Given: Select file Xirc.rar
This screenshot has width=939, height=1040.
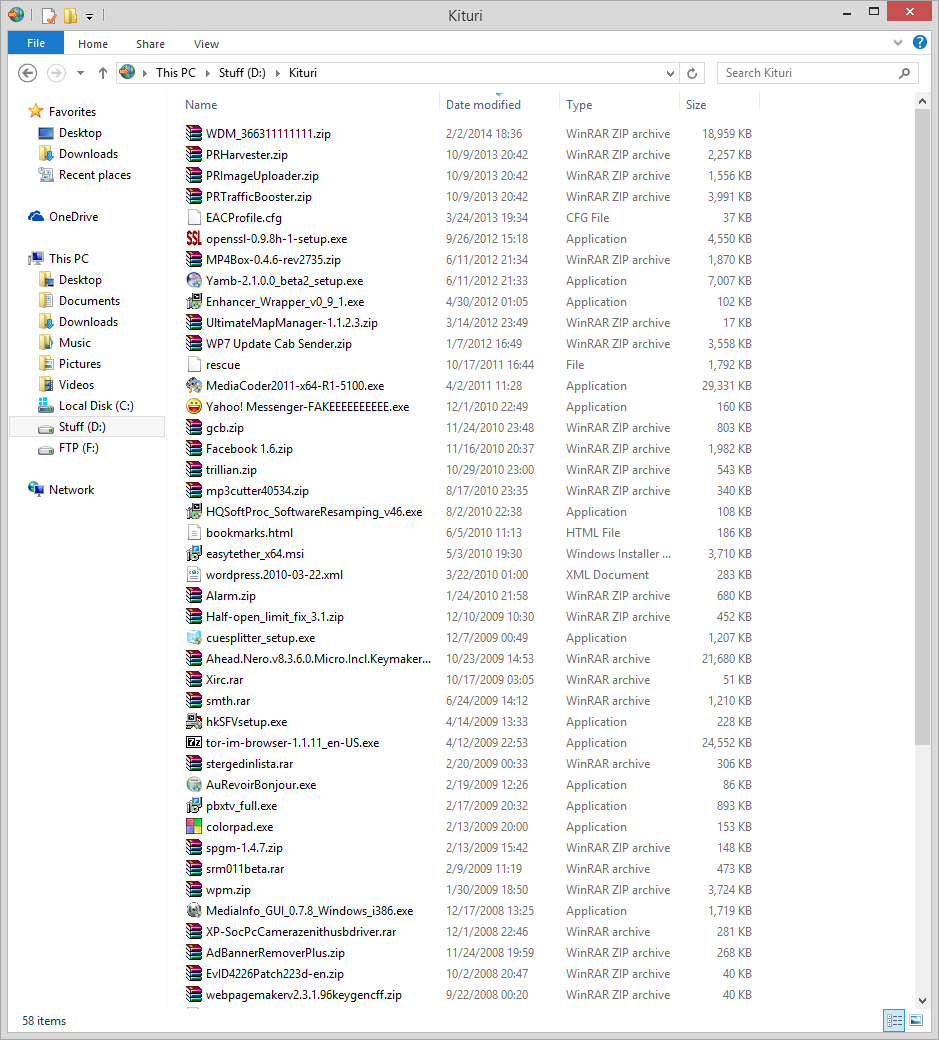Looking at the screenshot, I should click(x=224, y=680).
